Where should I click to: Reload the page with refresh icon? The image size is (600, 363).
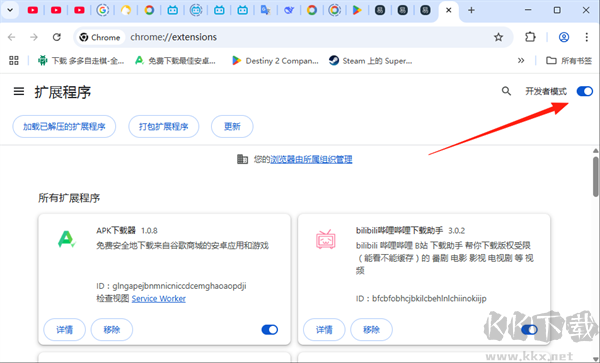click(57, 37)
